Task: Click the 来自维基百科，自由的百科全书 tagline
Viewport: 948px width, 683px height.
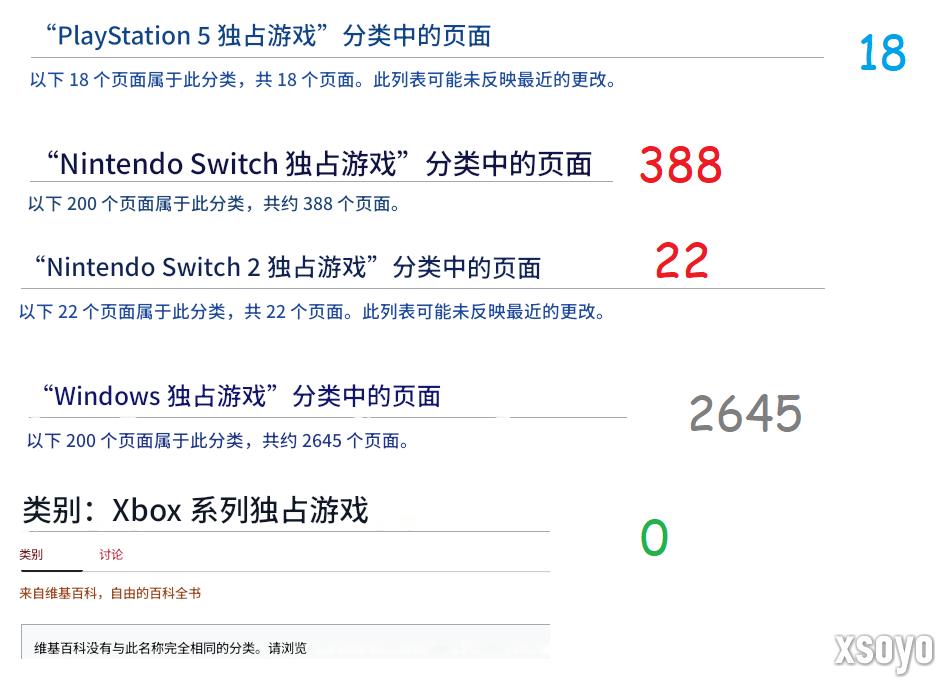Action: (110, 593)
